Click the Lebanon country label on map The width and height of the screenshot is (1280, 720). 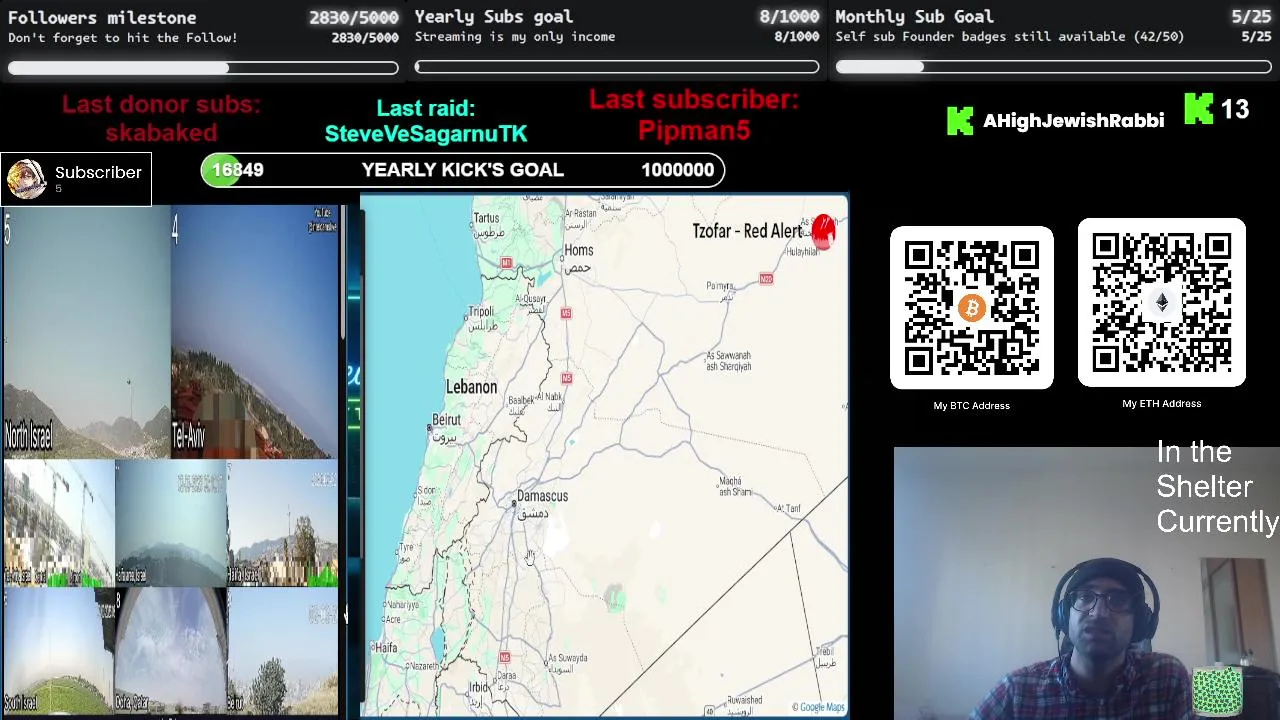click(x=471, y=387)
